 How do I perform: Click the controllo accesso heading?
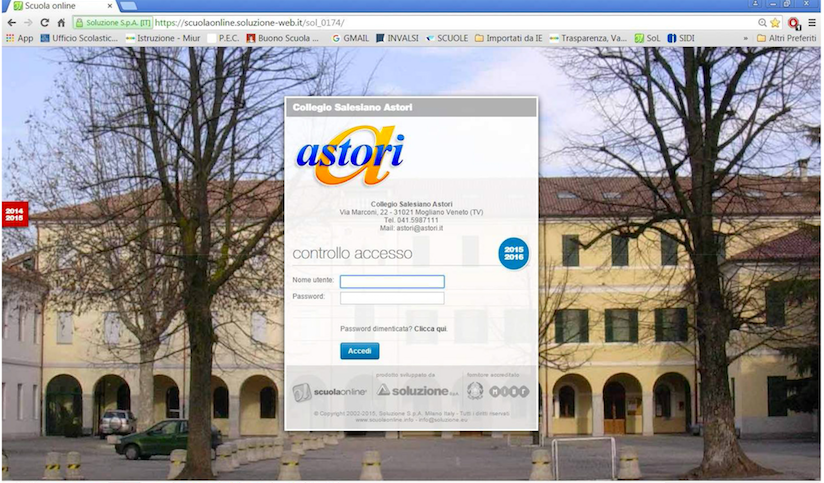[x=352, y=253]
